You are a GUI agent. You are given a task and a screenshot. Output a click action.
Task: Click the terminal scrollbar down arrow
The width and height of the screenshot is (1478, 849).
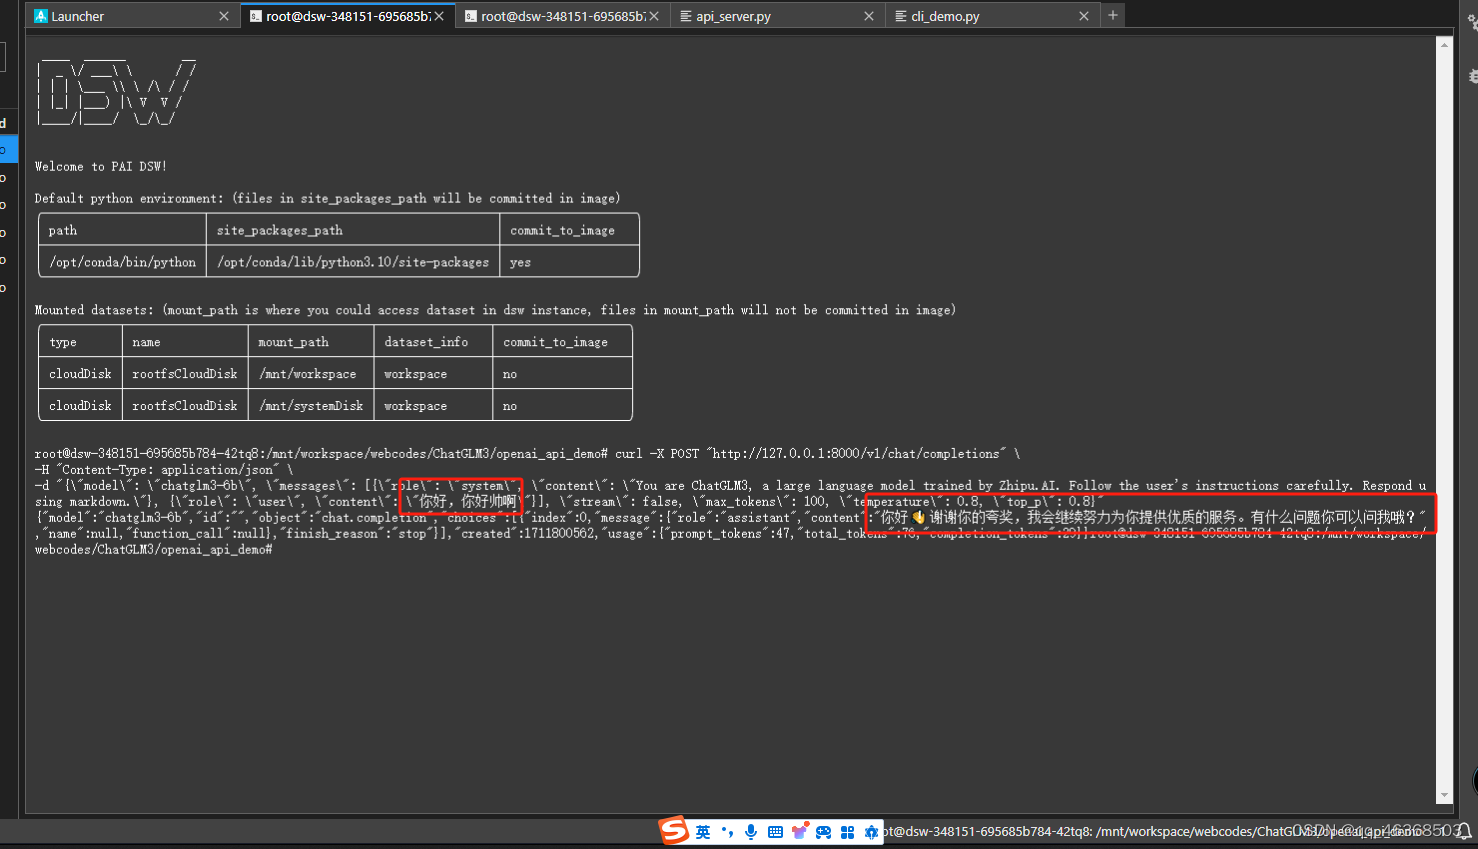click(1444, 796)
